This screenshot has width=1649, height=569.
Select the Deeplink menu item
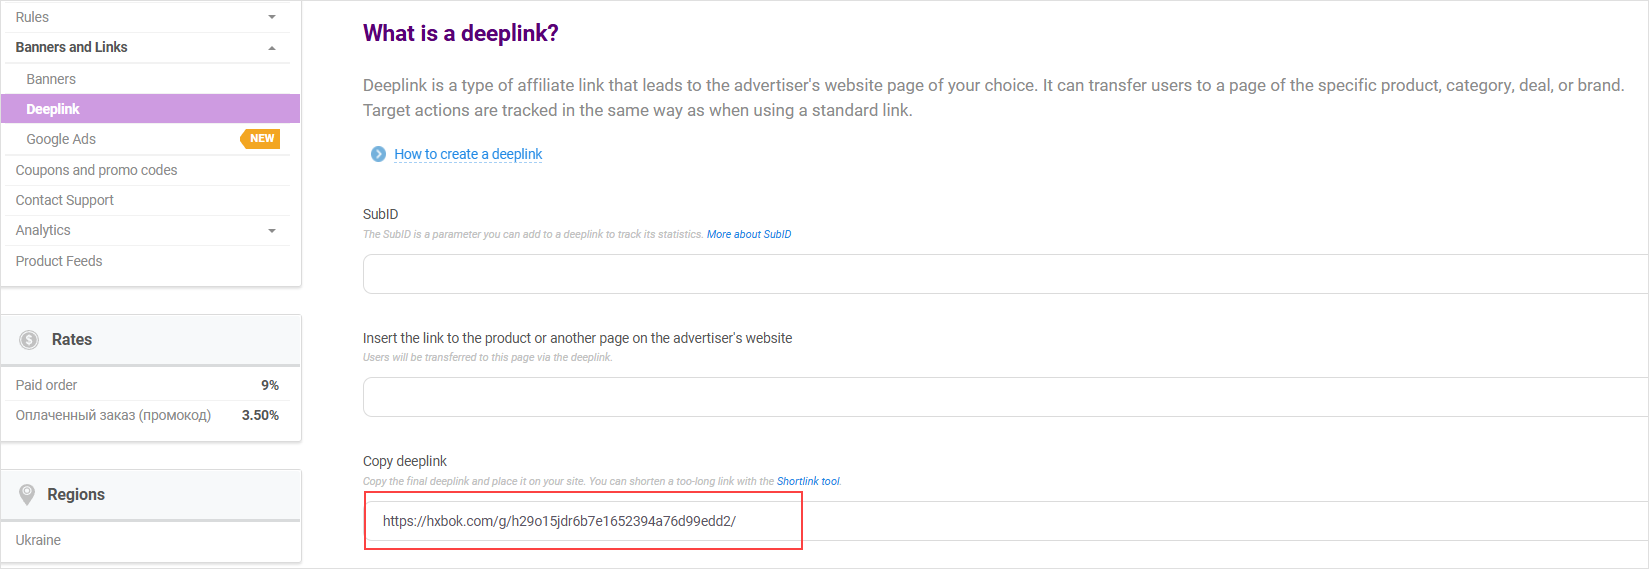53,109
